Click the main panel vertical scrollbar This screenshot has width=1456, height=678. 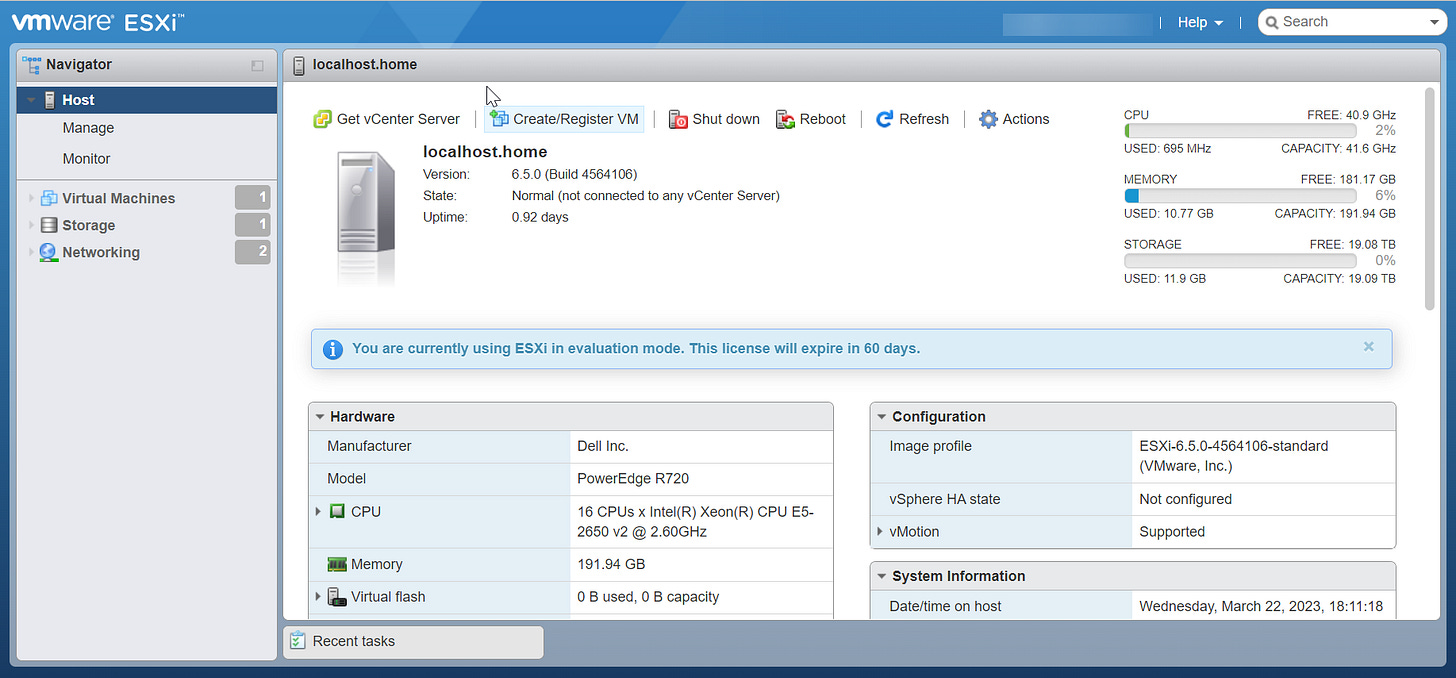click(x=1430, y=198)
